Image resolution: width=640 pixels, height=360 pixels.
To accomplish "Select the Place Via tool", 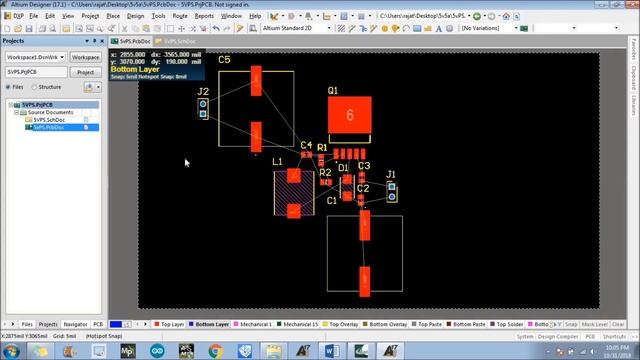I will click(x=395, y=29).
